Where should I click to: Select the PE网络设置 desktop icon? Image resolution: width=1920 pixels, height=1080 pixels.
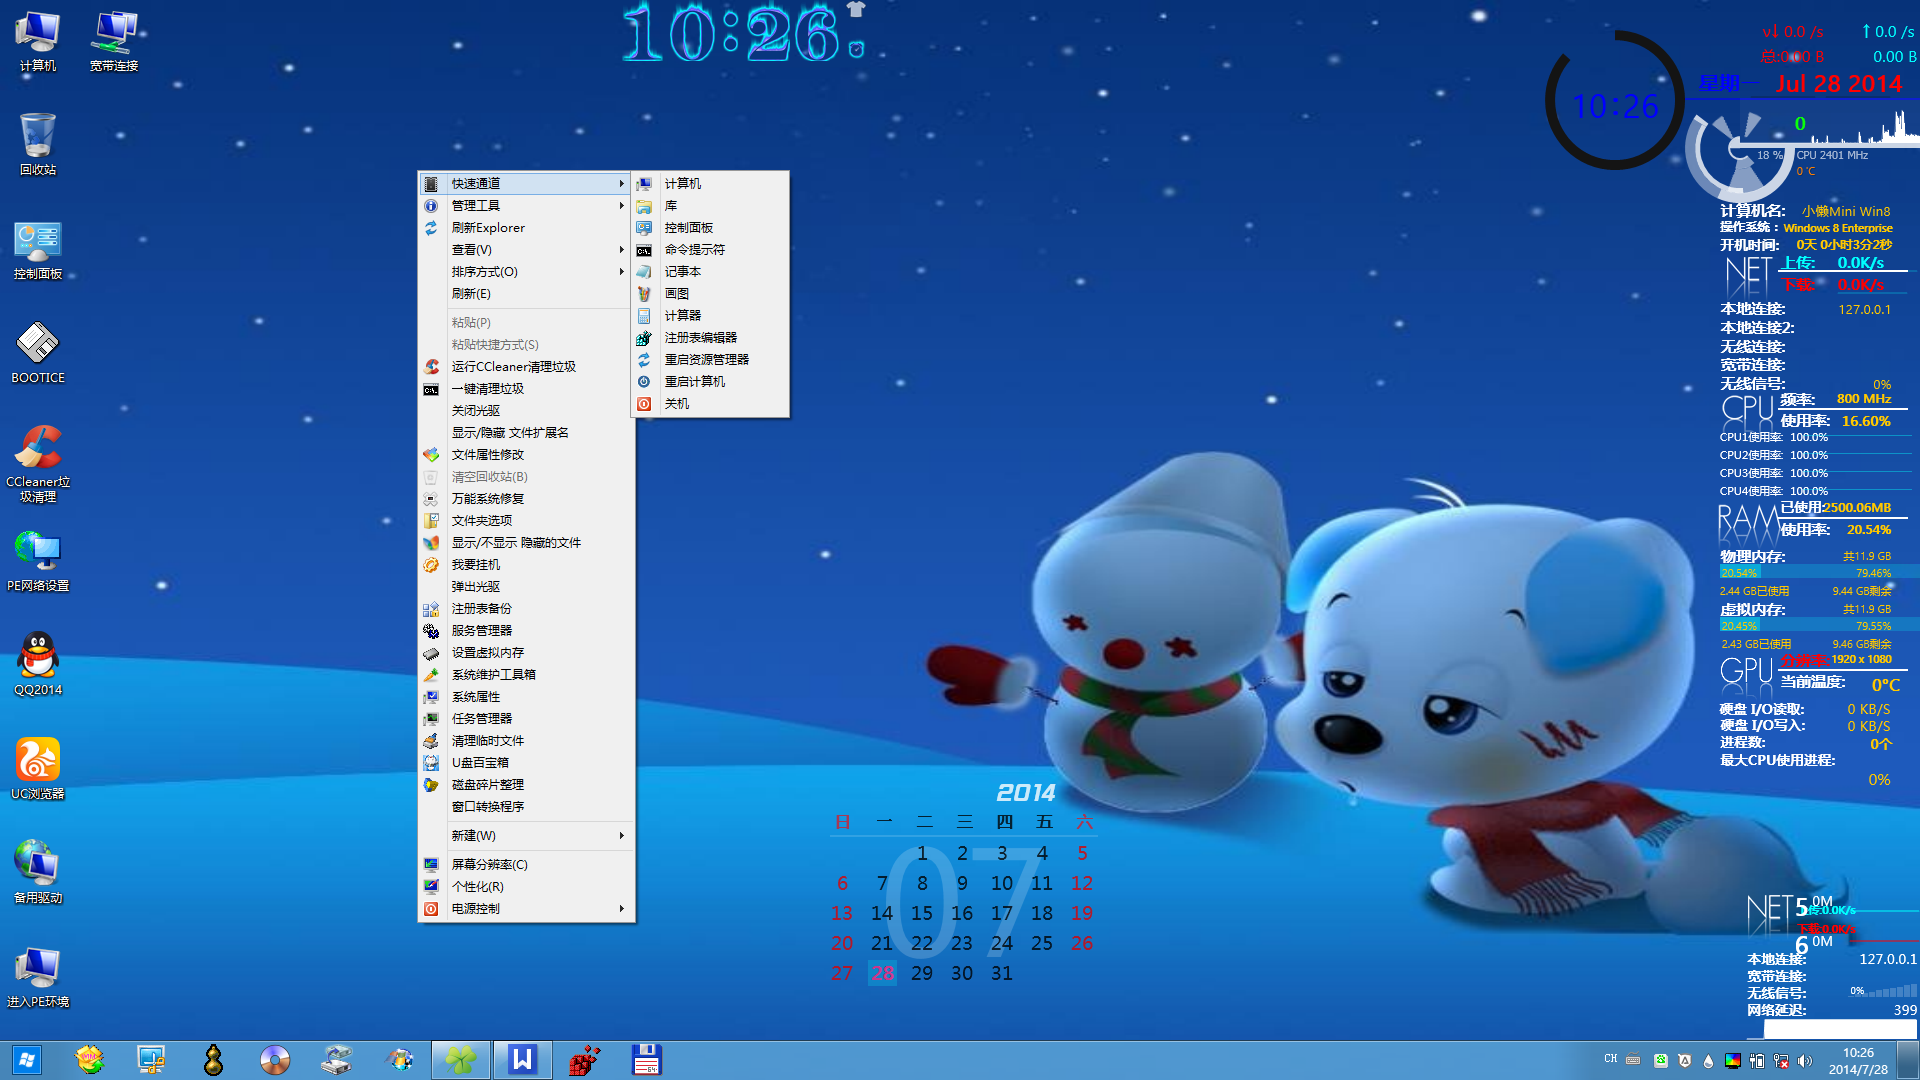point(38,562)
